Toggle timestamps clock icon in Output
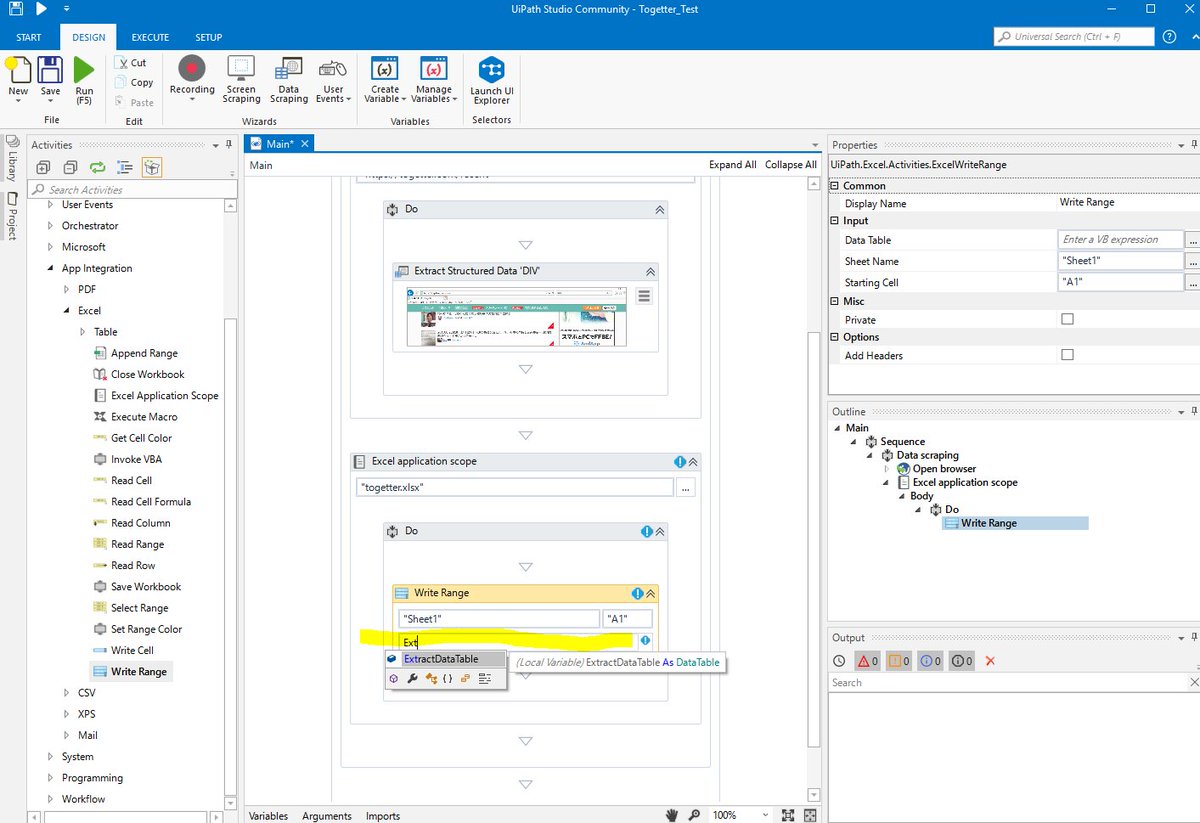The width and height of the screenshot is (1200, 823). (x=839, y=661)
